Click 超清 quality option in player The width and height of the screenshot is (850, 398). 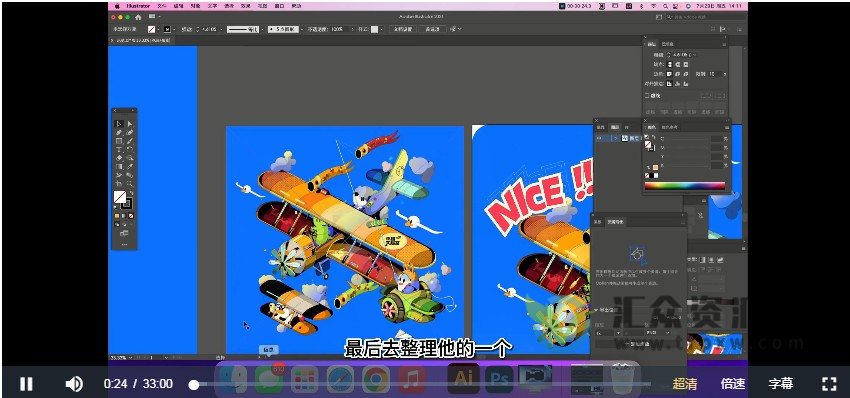pos(685,384)
